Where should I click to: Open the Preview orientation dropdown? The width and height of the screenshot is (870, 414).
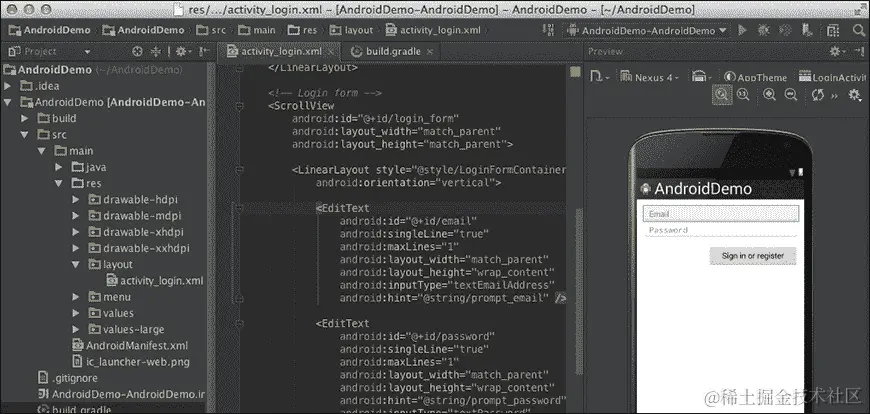point(702,77)
